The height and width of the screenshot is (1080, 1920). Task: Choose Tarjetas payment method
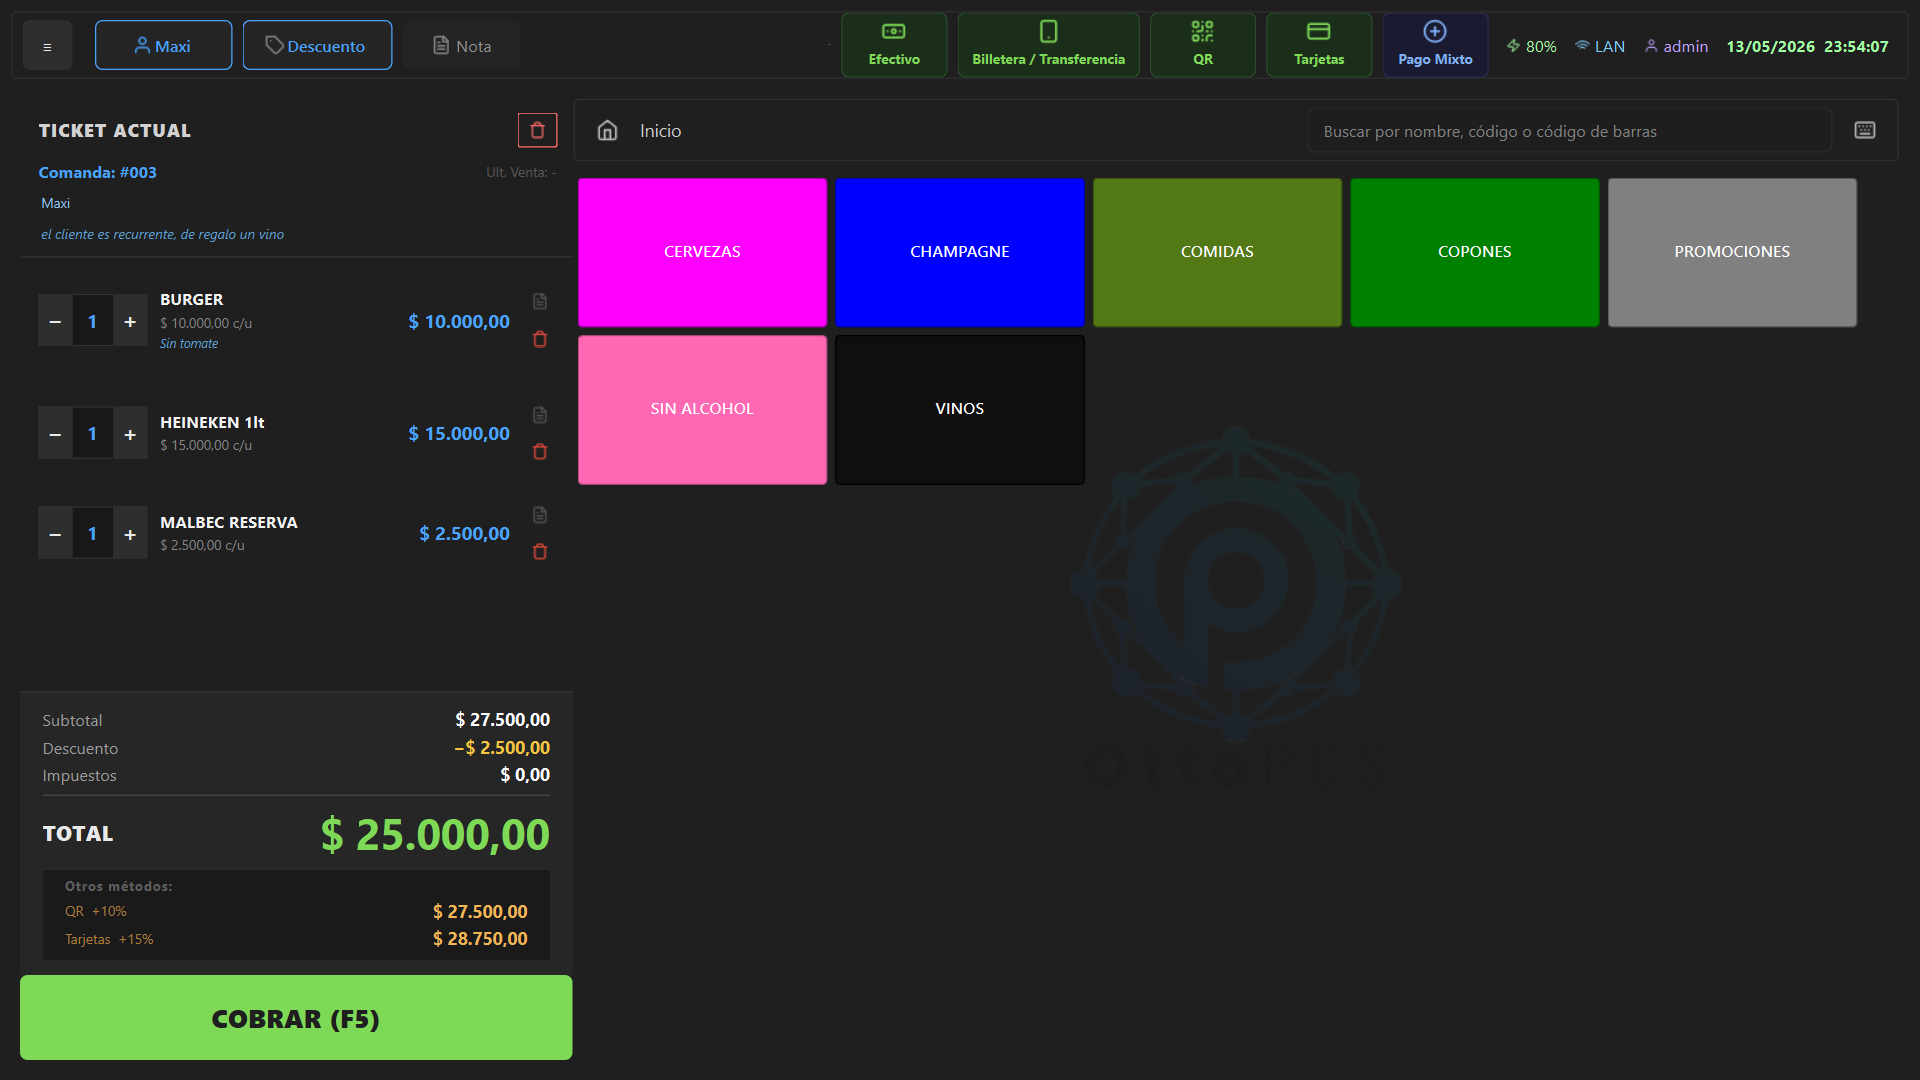pos(1319,45)
